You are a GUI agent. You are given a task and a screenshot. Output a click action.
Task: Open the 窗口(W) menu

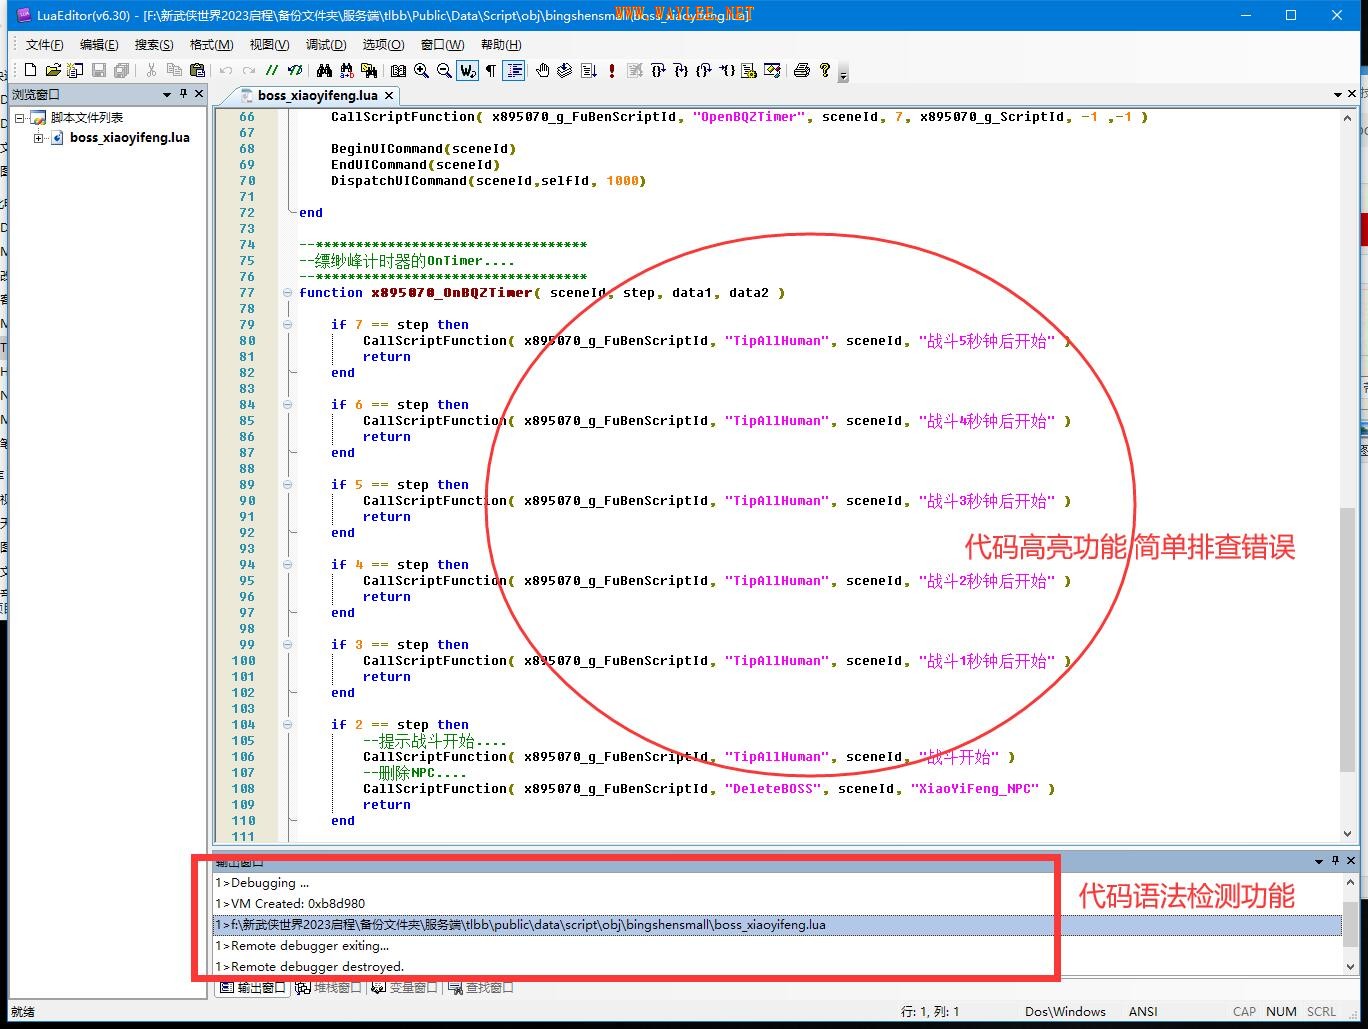[442, 45]
